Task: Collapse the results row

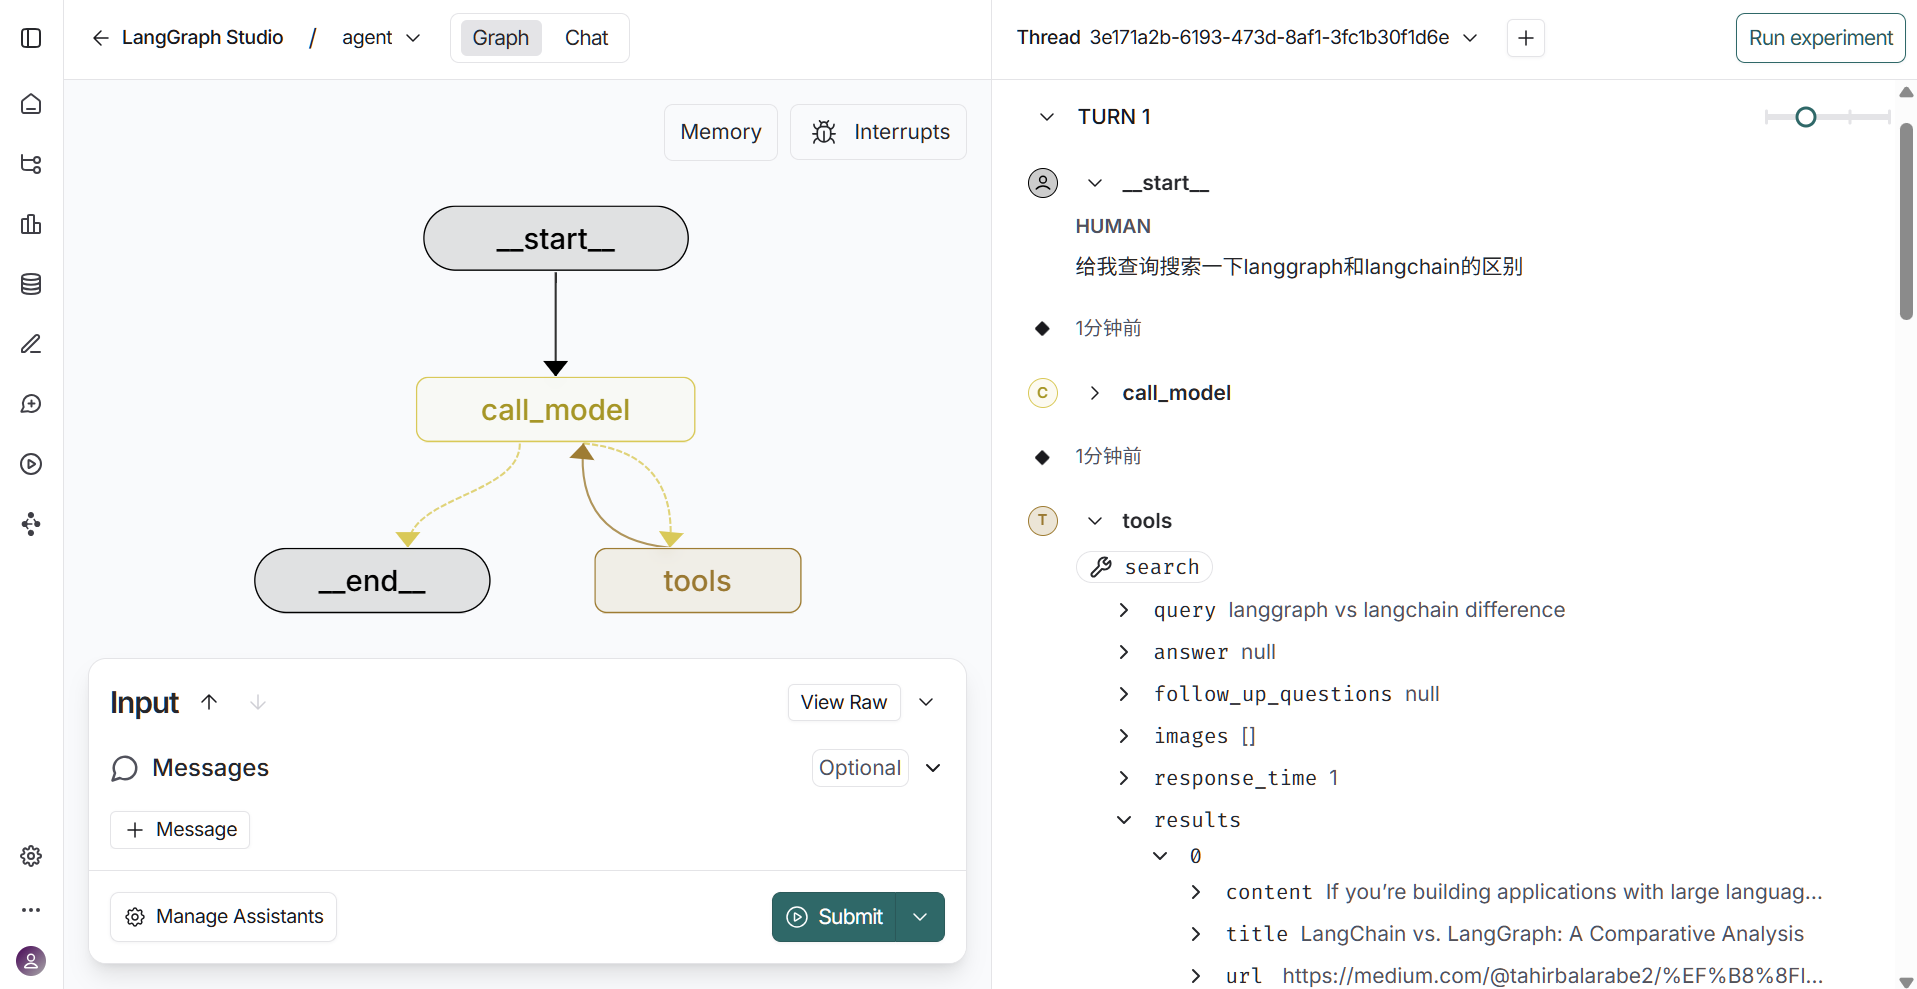Action: pyautogui.click(x=1124, y=820)
